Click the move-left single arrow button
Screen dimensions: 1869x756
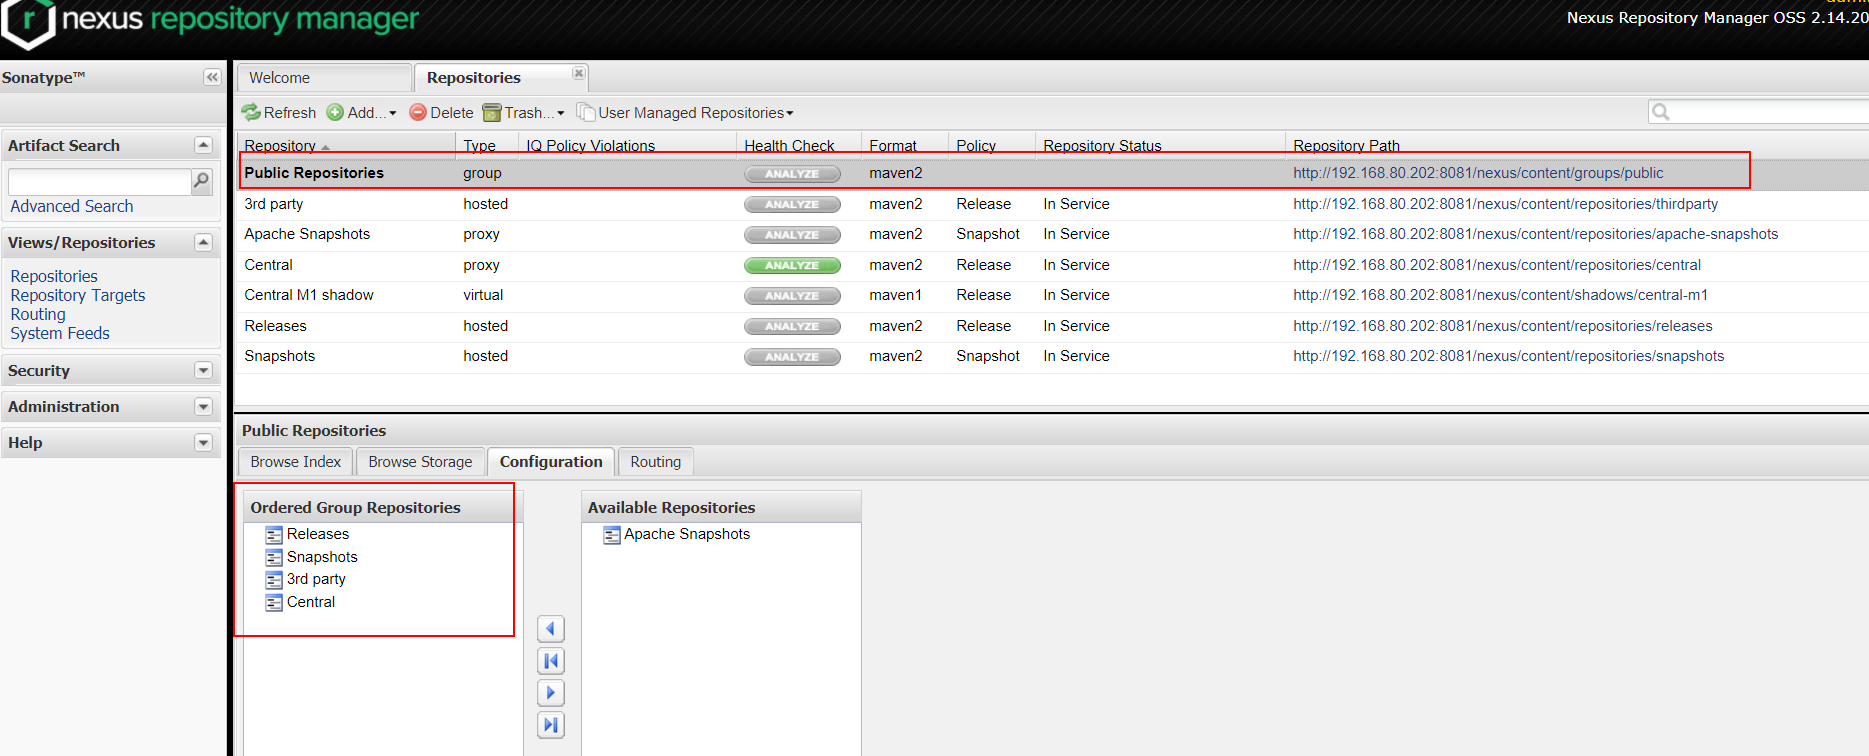[551, 629]
